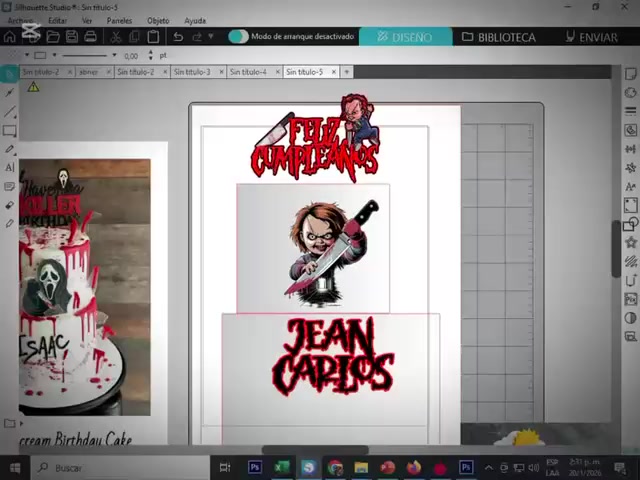Click the line thickness 0,00 field

131,56
